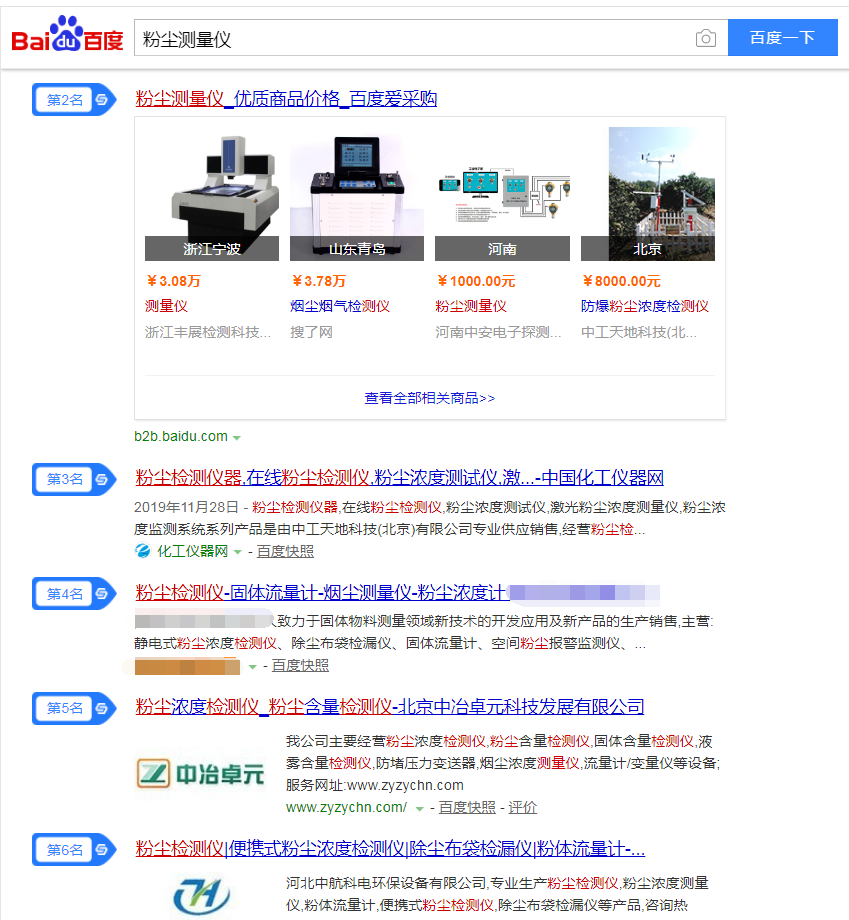Click supplier name 河南中安电子探测...
This screenshot has width=849, height=920.
coord(498,332)
